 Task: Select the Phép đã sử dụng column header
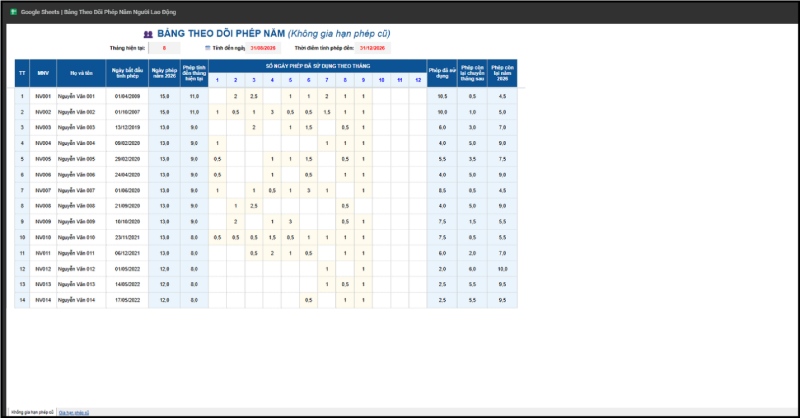click(x=441, y=73)
